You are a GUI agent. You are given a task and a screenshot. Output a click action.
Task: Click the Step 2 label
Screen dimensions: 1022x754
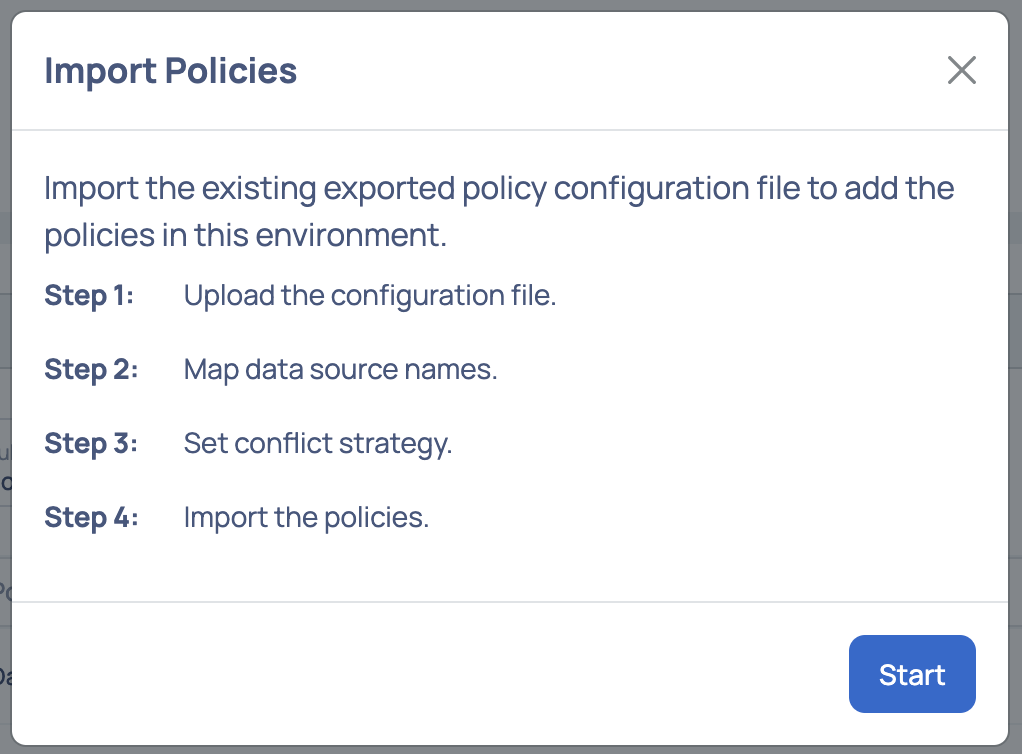pyautogui.click(x=90, y=369)
